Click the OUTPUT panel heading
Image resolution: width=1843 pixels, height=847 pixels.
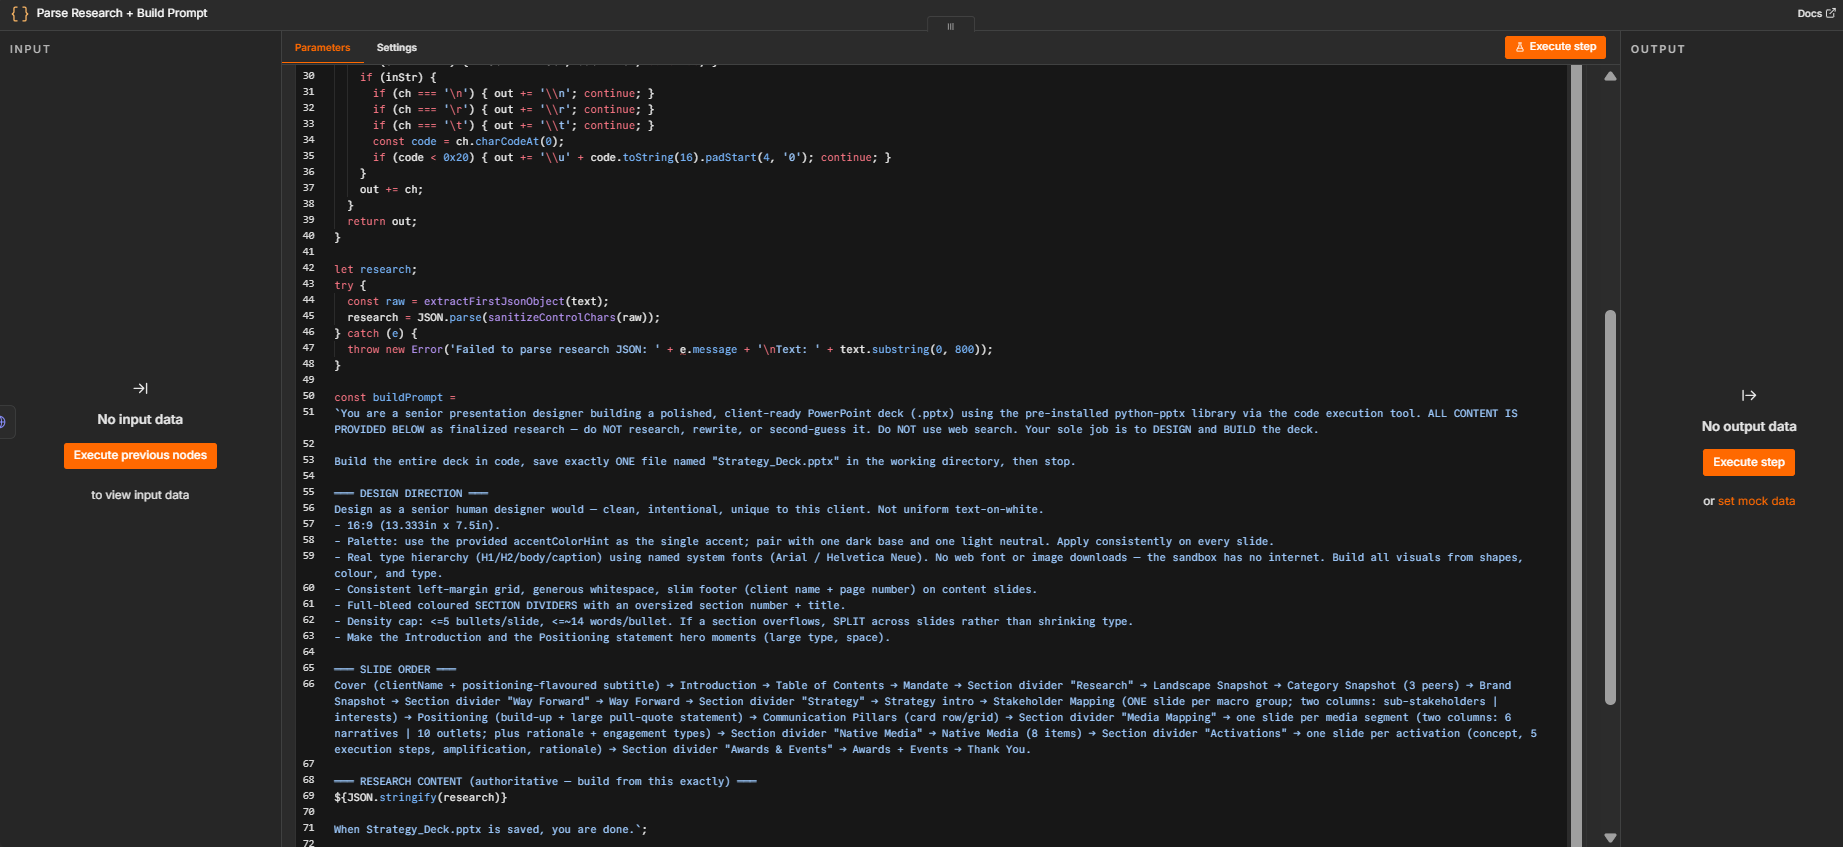tap(1658, 49)
